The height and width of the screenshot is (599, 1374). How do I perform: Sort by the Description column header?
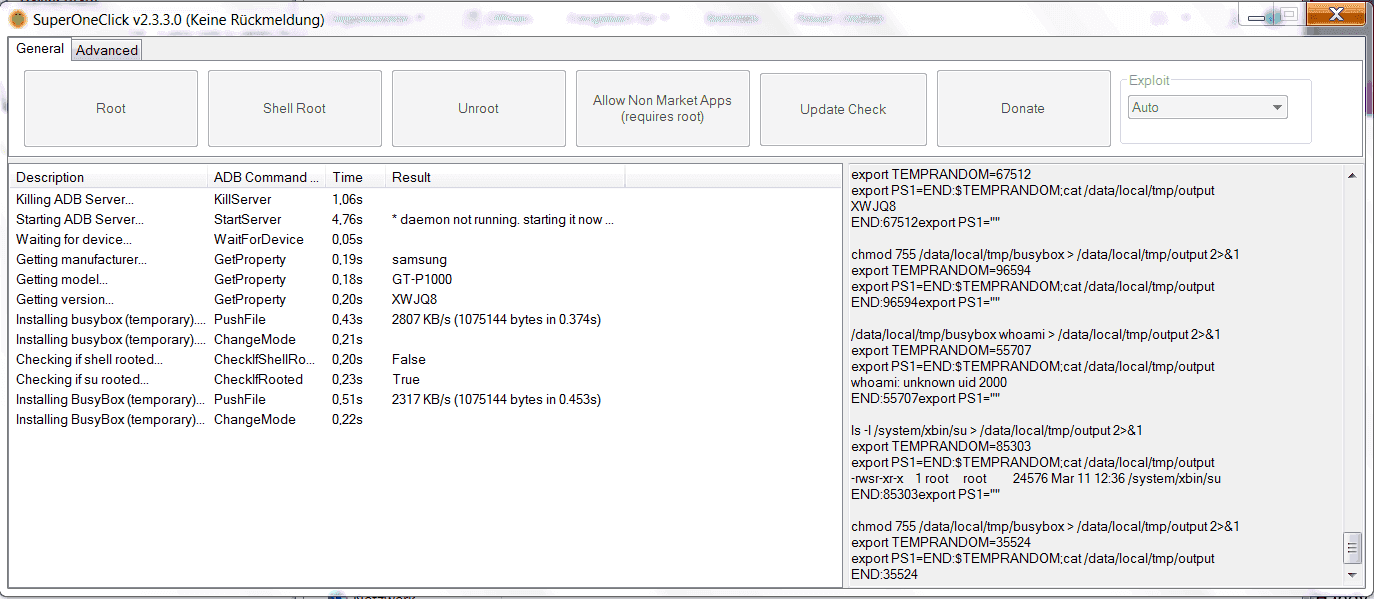point(109,177)
